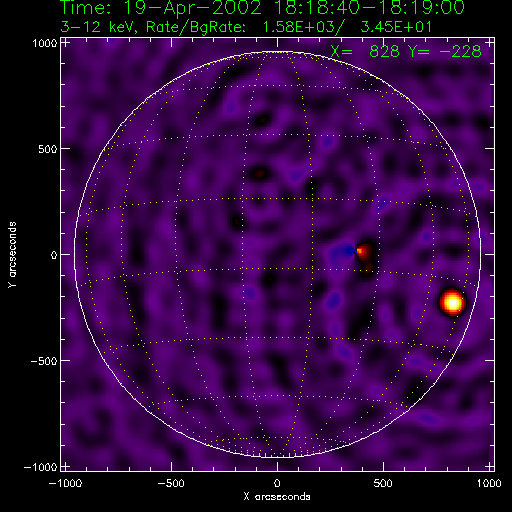Image resolution: width=512 pixels, height=512 pixels.
Task: Click the Rate/BgRate value 1.58E+03
Action: [298, 27]
